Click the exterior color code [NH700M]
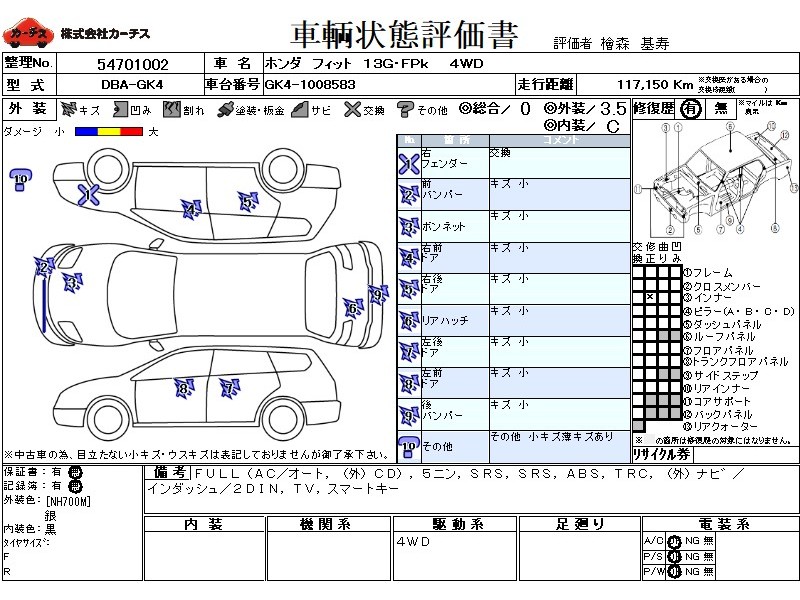This screenshot has width=800, height=600. [68, 502]
